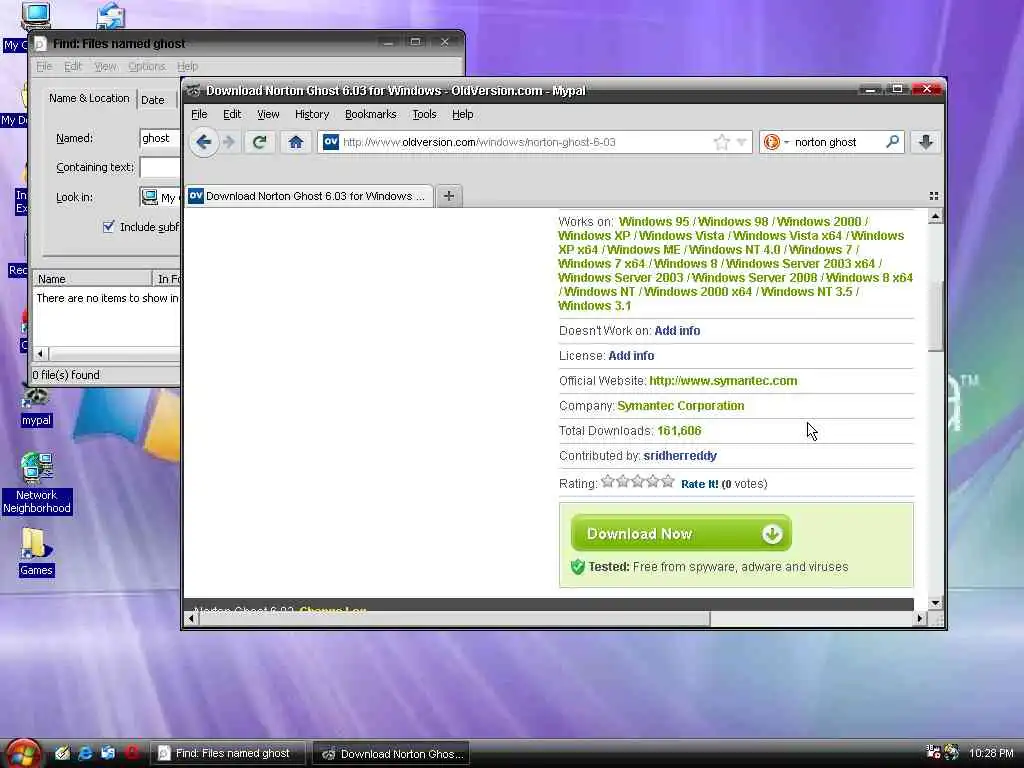Screen dimensions: 1024x768
Task: Reload the page with refresh icon
Action: pos(259,142)
